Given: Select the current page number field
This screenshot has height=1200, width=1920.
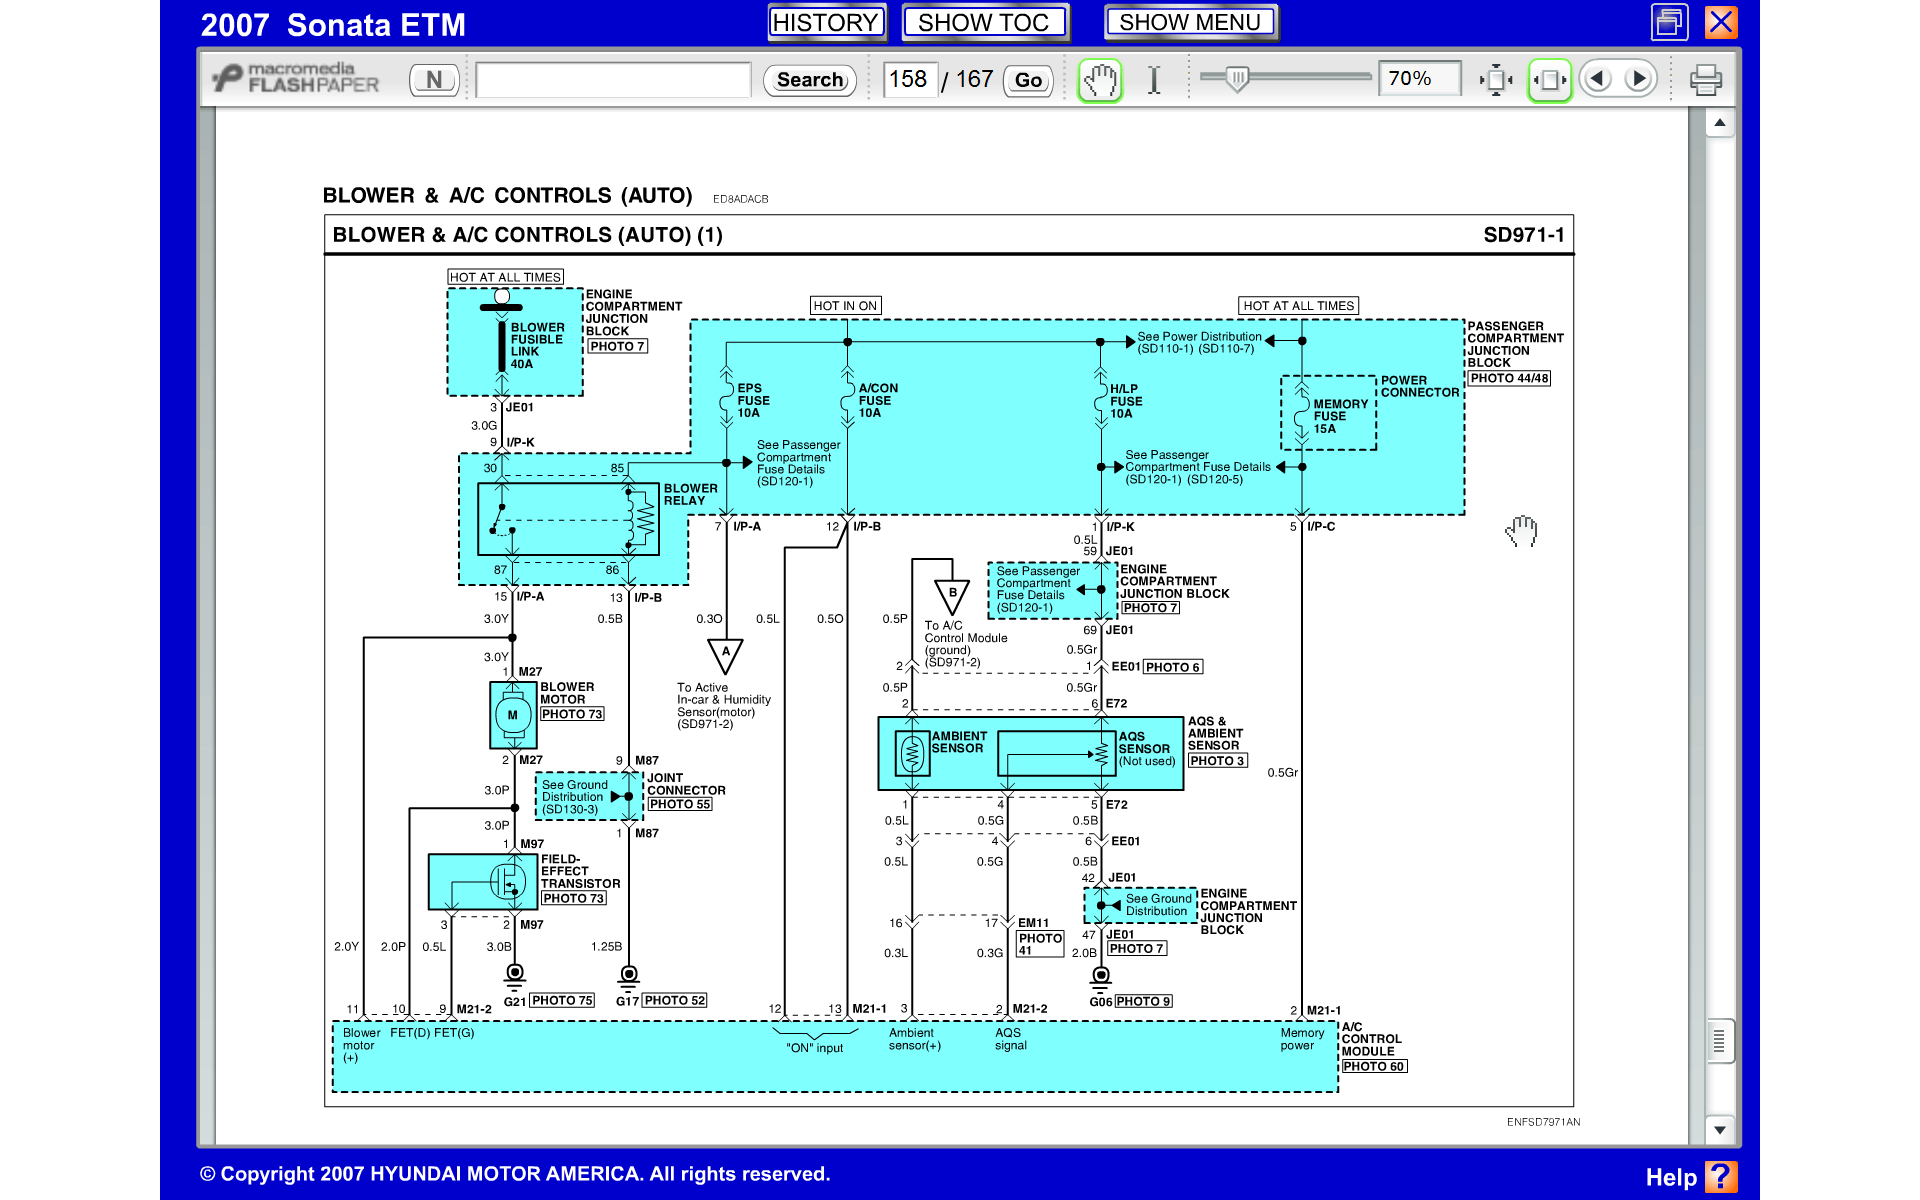Looking at the screenshot, I should (909, 79).
